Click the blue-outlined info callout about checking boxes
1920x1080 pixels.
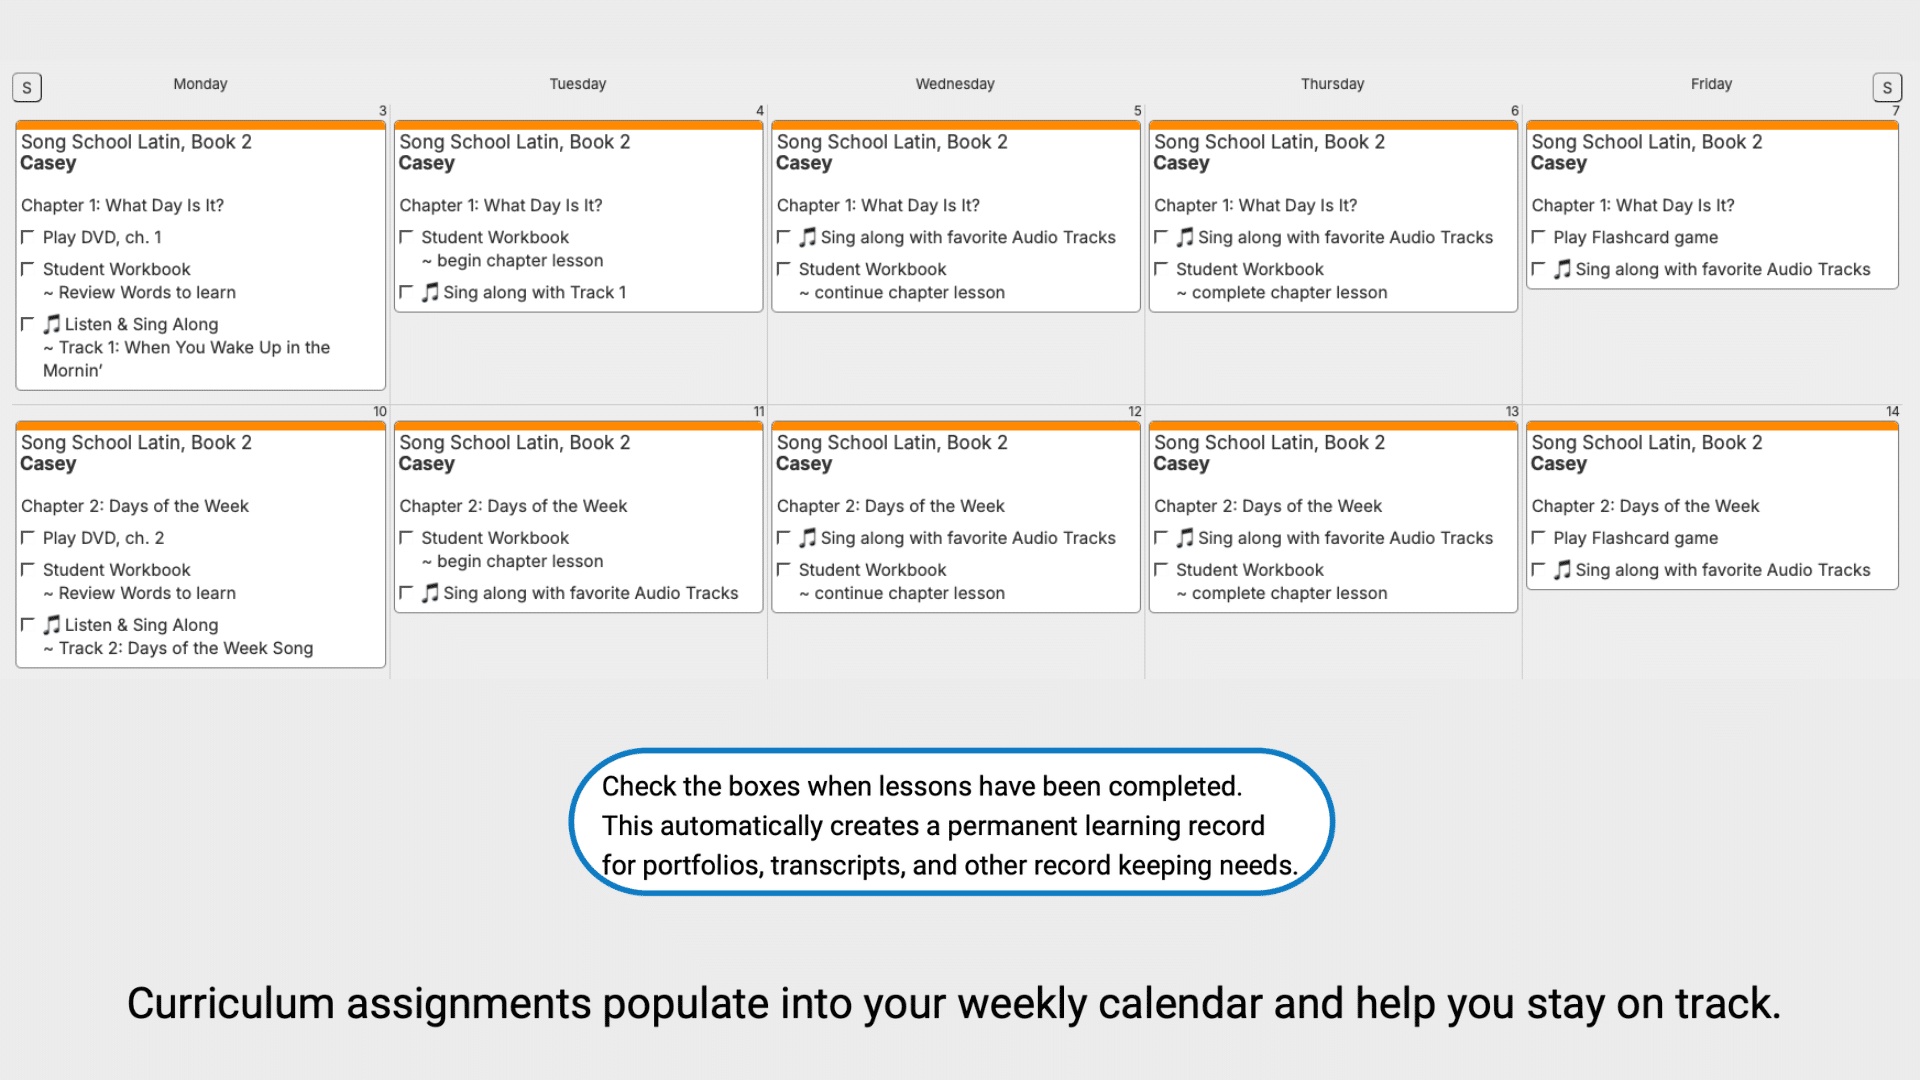coord(951,824)
